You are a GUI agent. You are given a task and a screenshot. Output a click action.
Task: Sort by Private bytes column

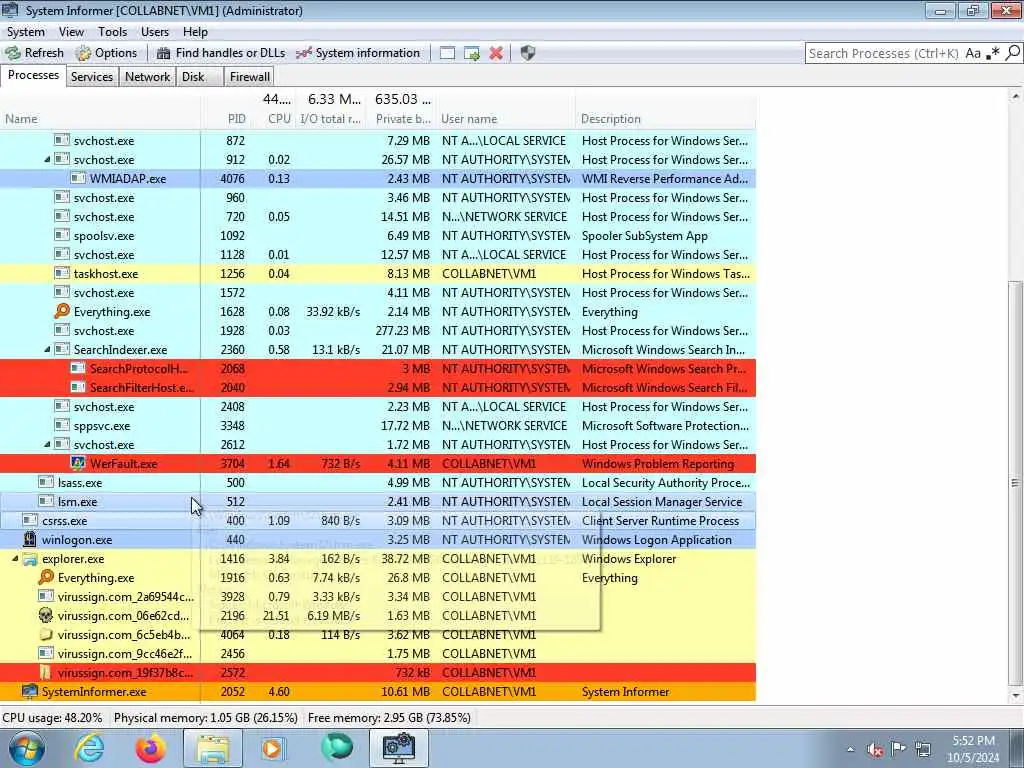pyautogui.click(x=401, y=119)
